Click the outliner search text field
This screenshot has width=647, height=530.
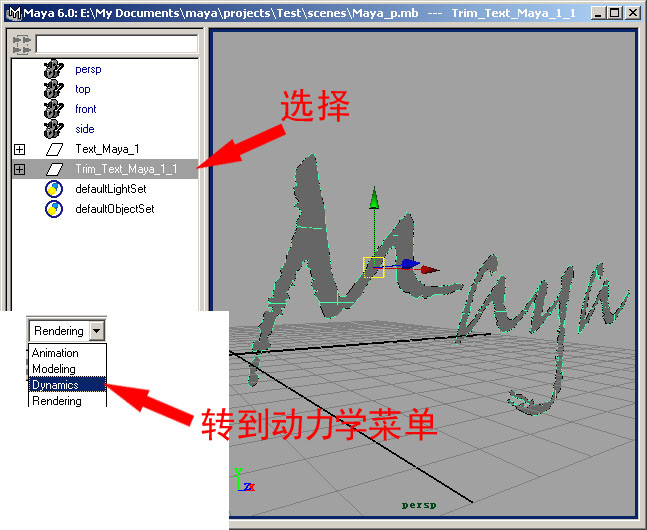point(117,44)
